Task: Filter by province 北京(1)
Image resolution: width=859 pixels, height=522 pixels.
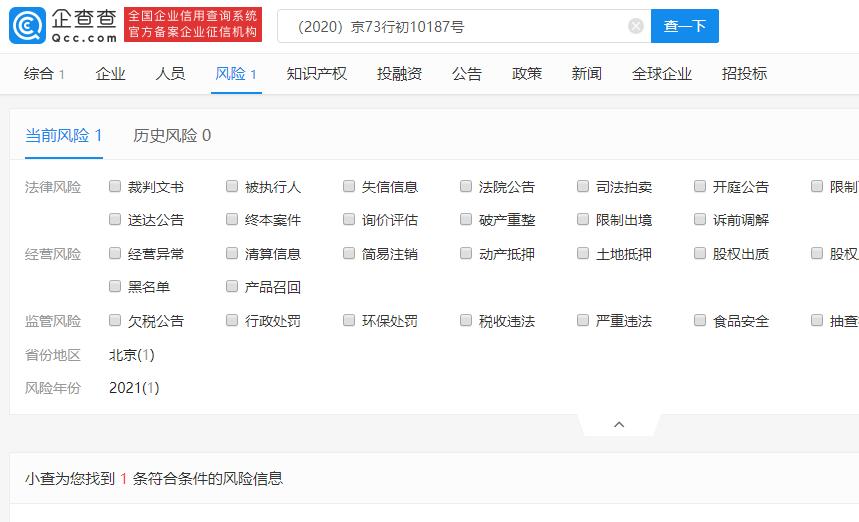Action: 131,355
